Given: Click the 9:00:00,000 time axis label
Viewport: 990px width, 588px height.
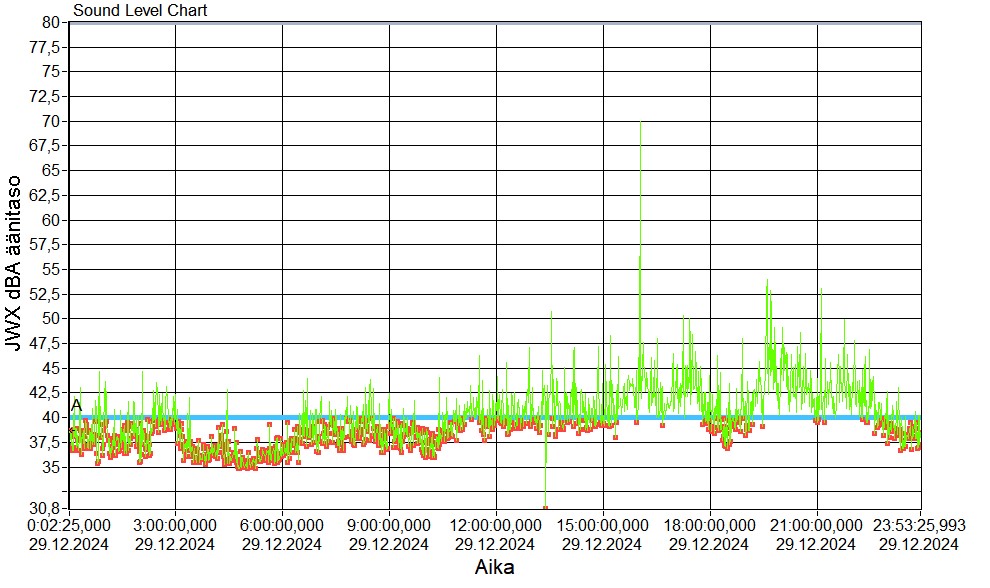Looking at the screenshot, I should click(x=389, y=526).
